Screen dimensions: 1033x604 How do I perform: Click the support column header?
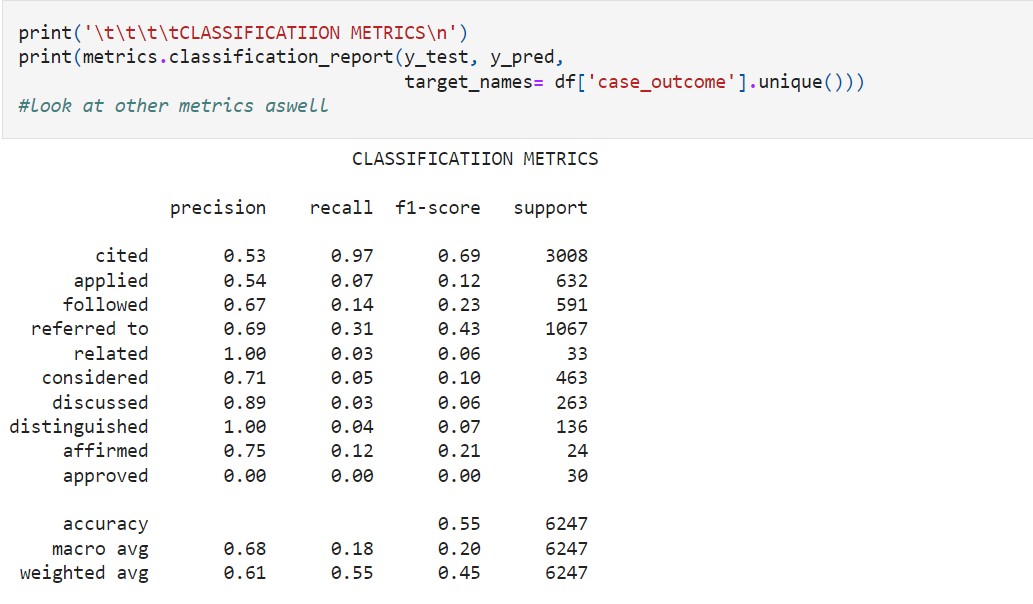[x=550, y=208]
